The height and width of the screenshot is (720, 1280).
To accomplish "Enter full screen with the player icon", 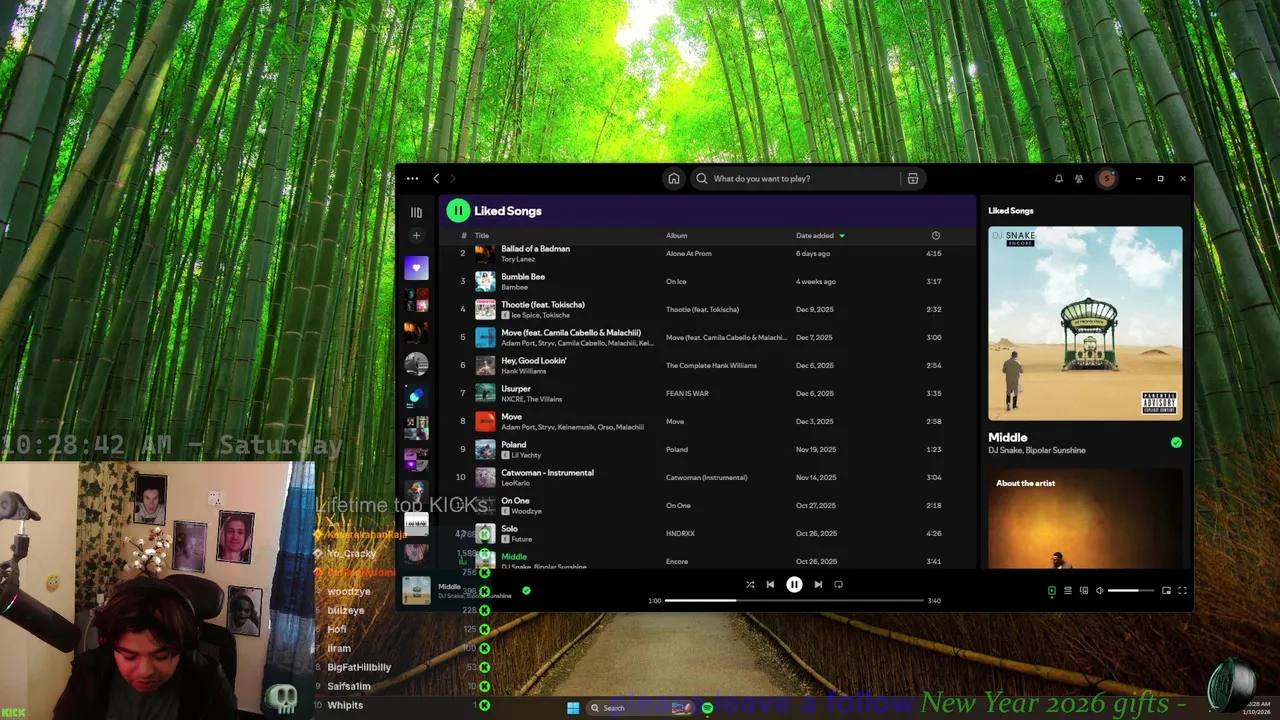I will pos(1182,591).
